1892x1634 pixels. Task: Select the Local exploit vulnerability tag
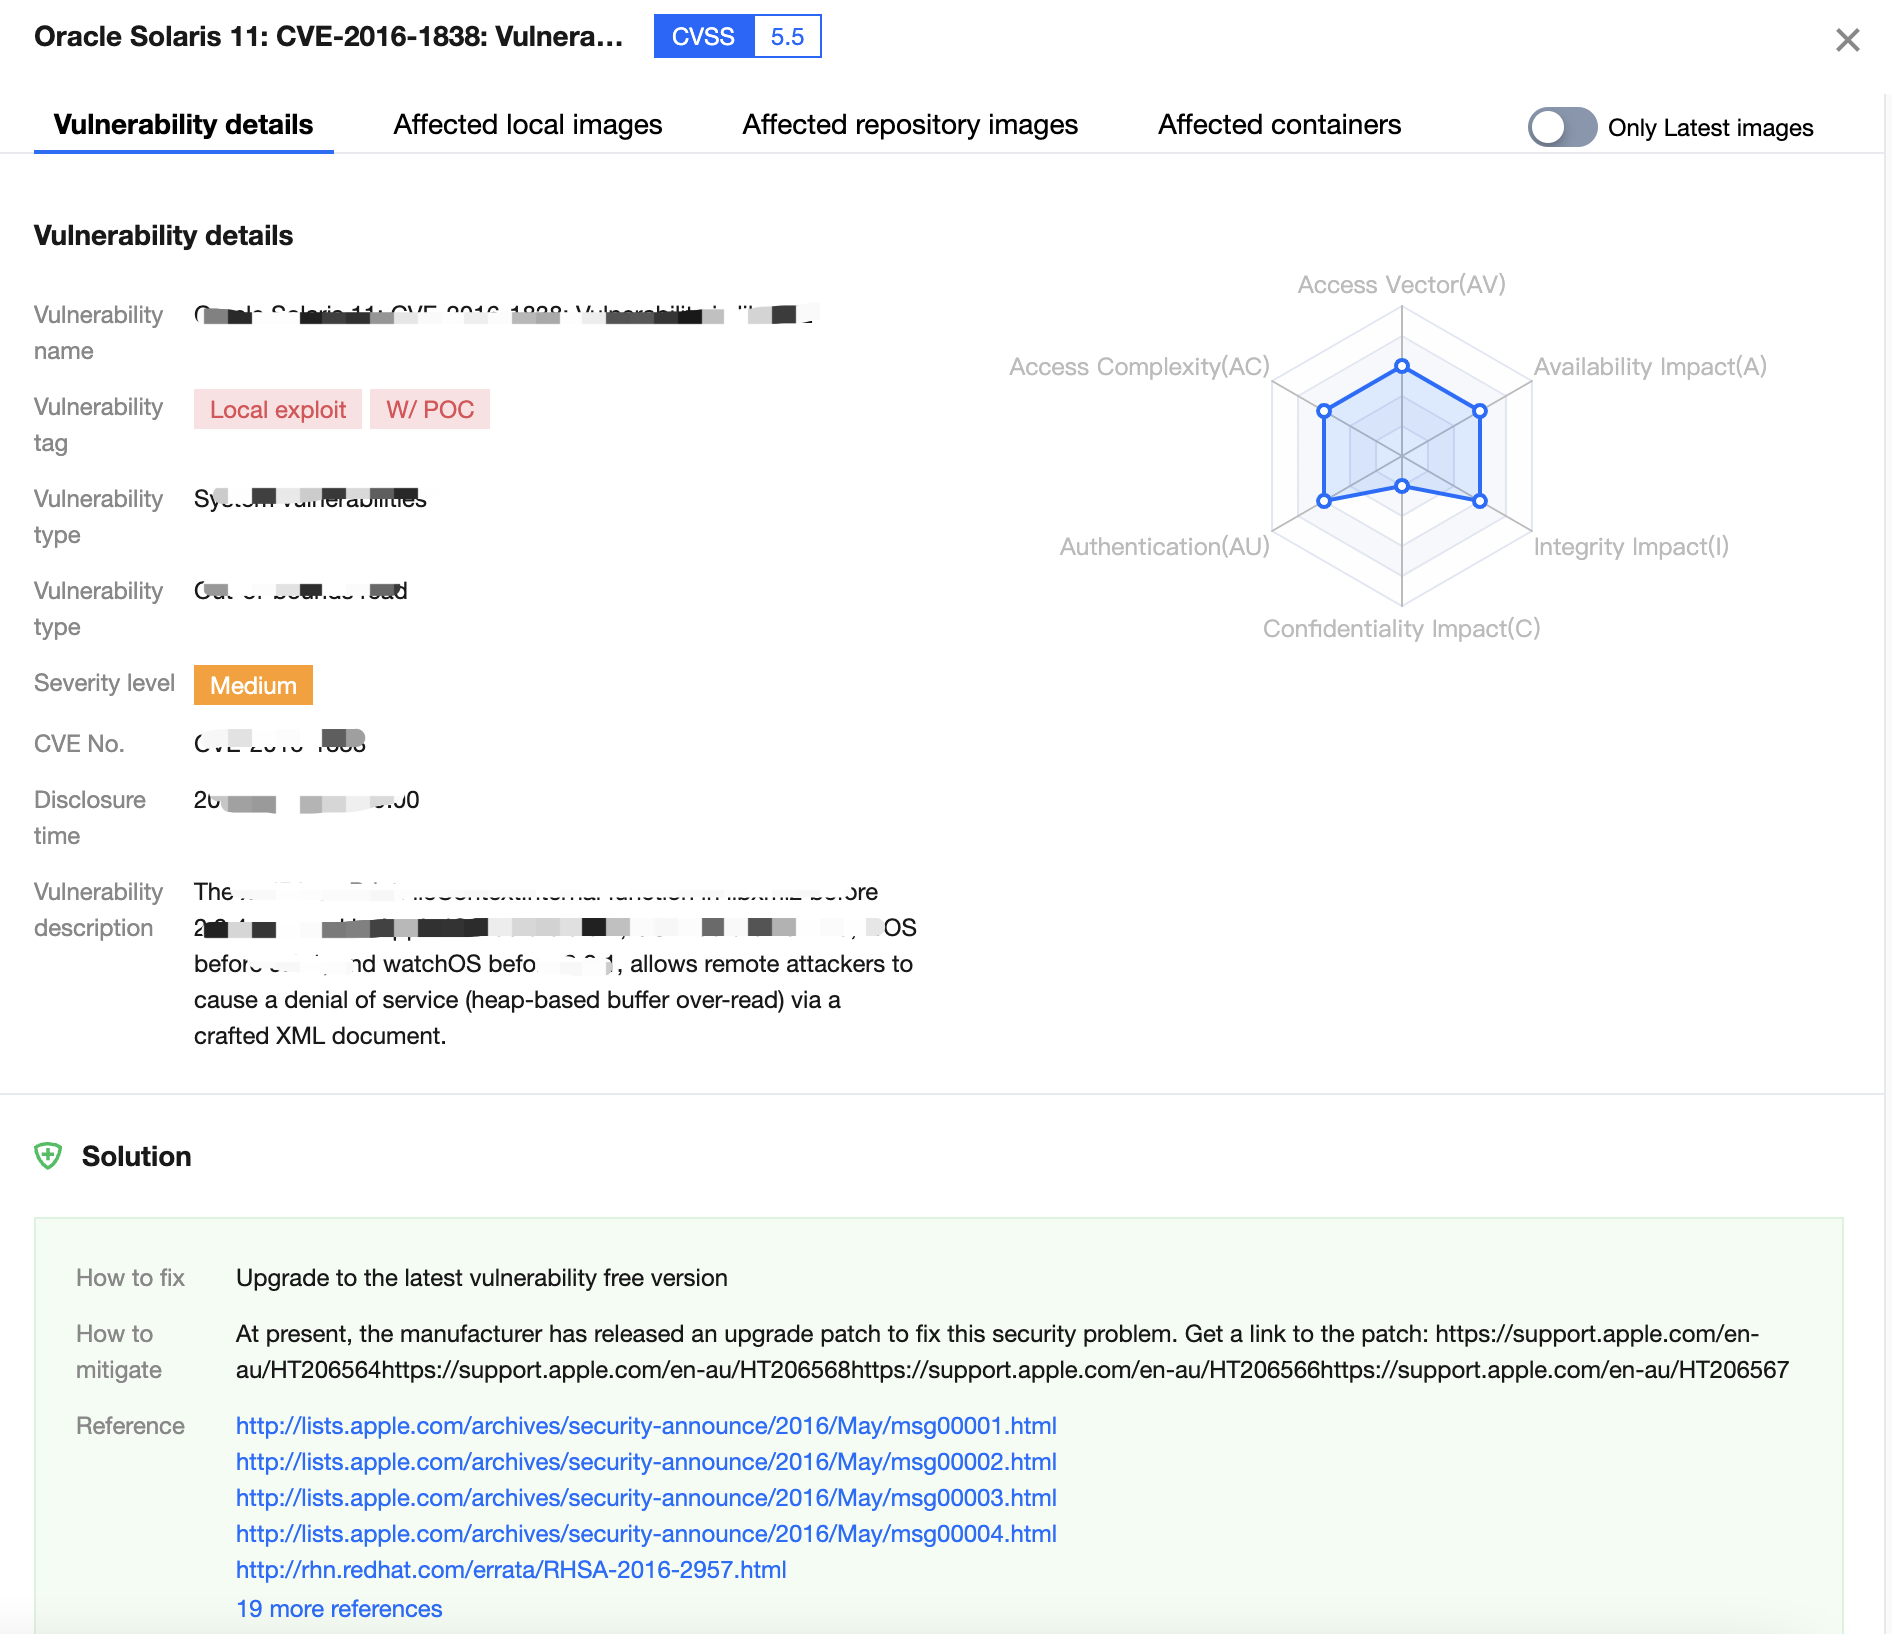(x=277, y=409)
